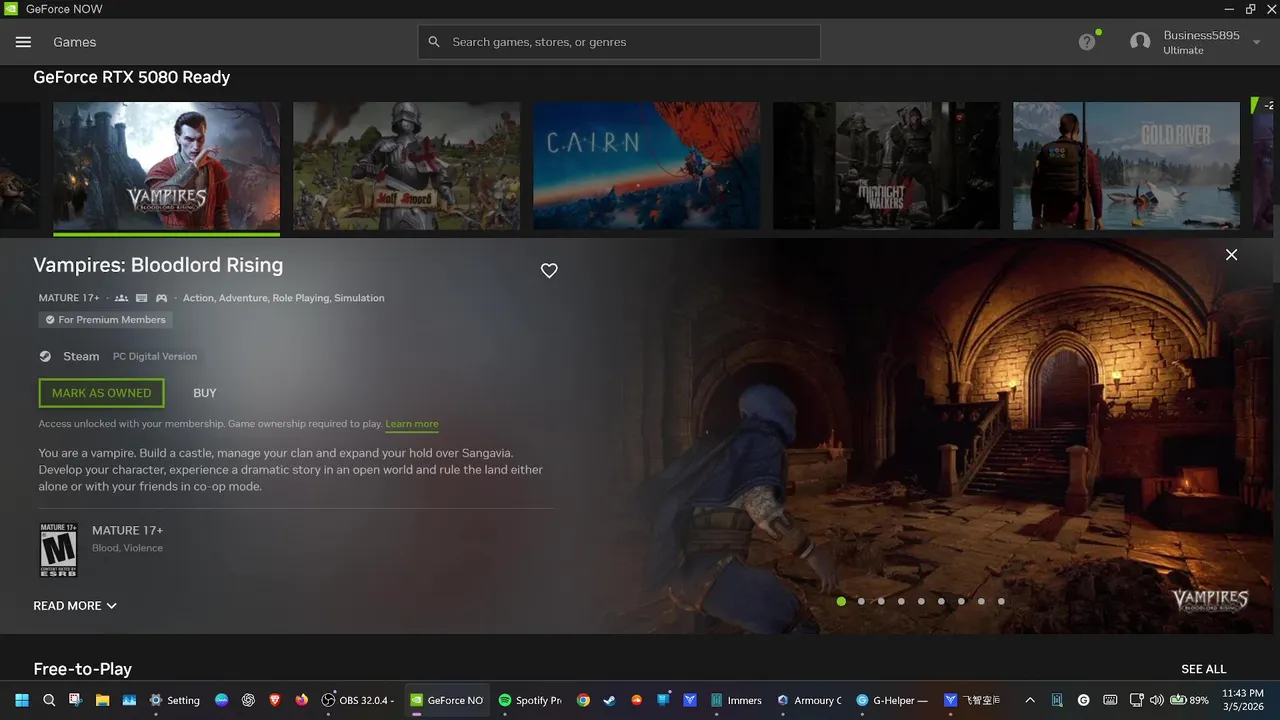Click the Steam store icon
This screenshot has height=720, width=1280.
[45, 356]
